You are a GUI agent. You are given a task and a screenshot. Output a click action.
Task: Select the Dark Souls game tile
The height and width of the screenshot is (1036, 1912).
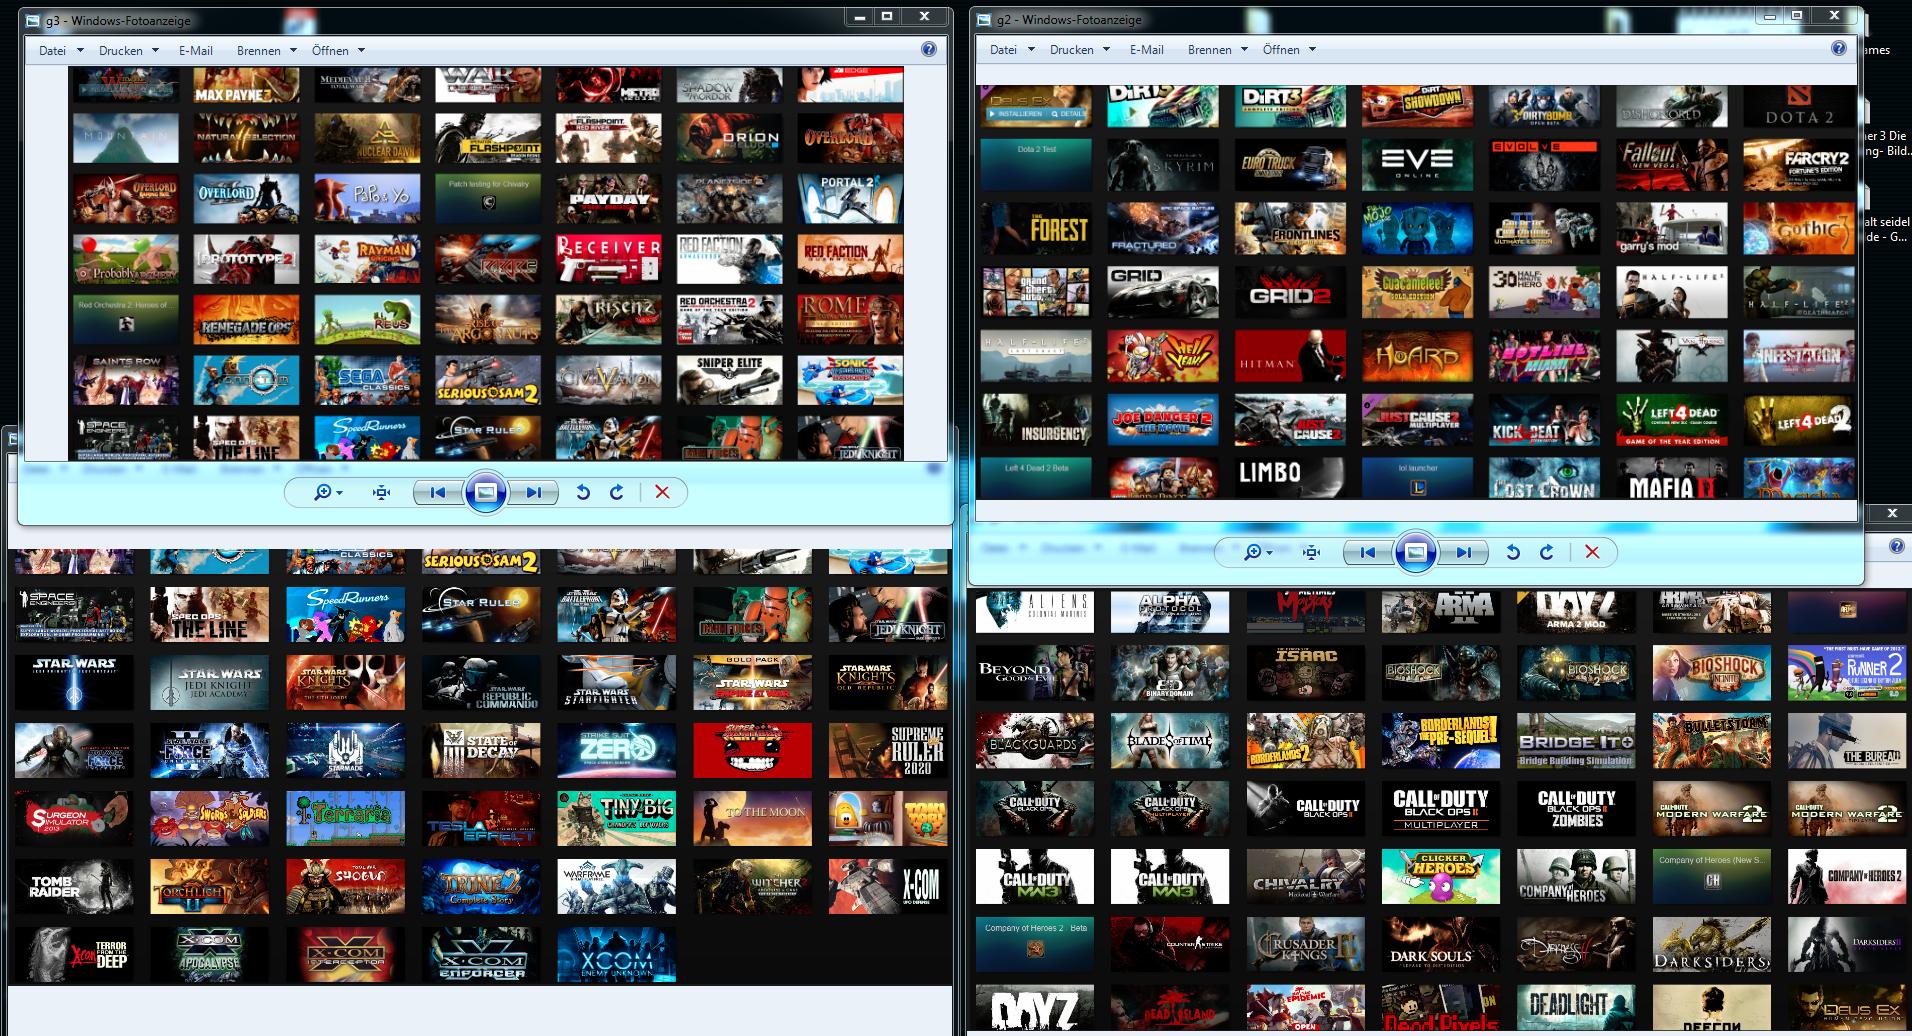click(1441, 945)
